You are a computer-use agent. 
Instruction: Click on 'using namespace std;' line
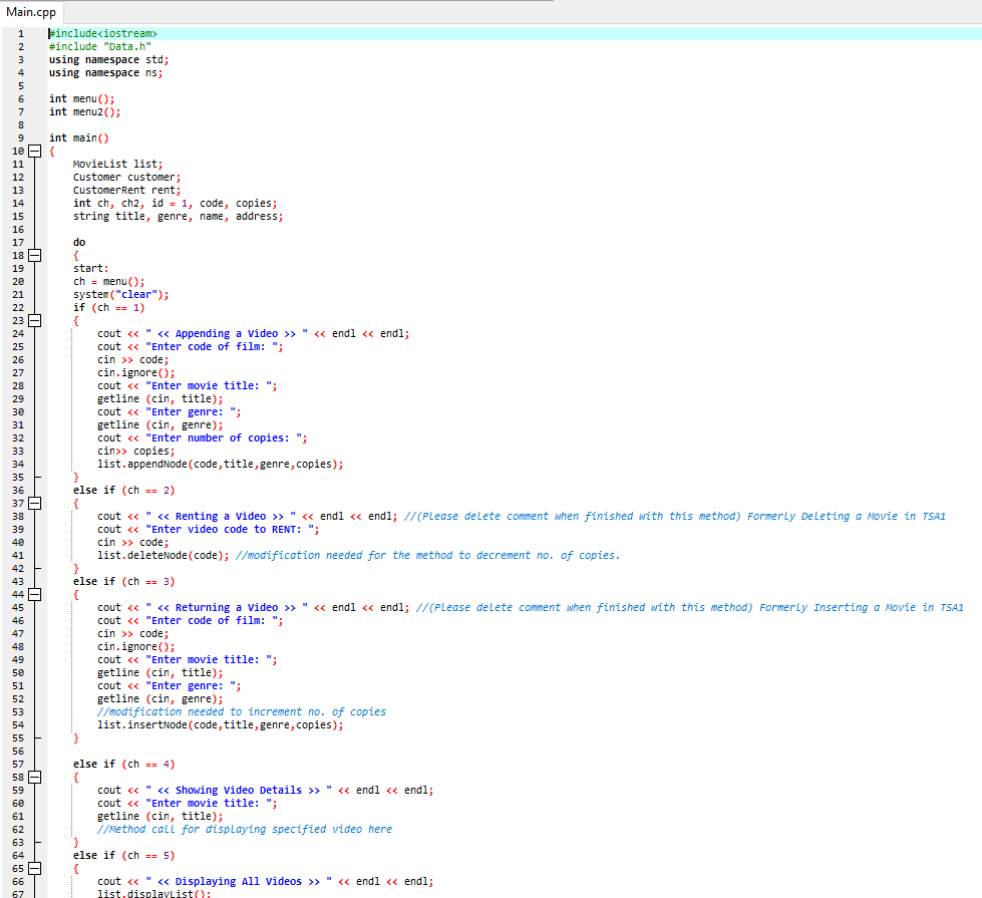click(109, 59)
